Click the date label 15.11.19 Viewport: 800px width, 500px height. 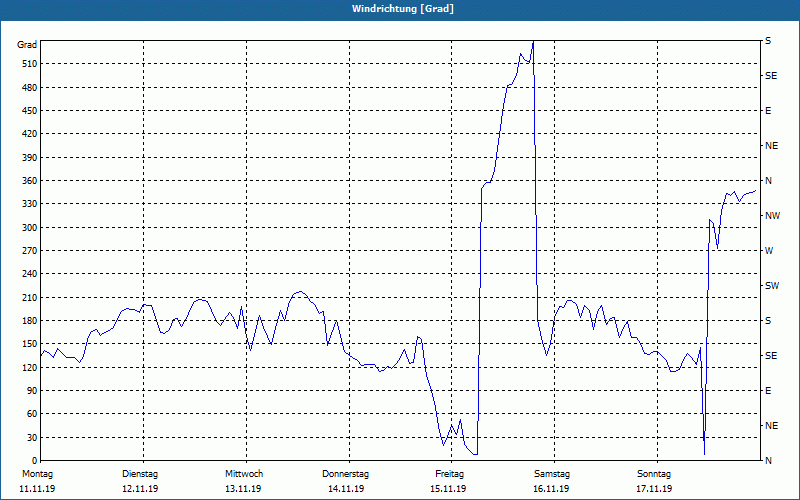pos(448,489)
